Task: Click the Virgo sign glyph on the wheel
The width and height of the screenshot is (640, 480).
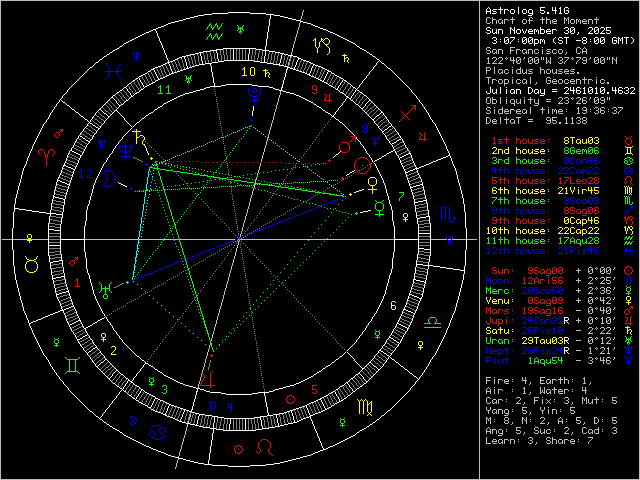Action: pyautogui.click(x=365, y=407)
